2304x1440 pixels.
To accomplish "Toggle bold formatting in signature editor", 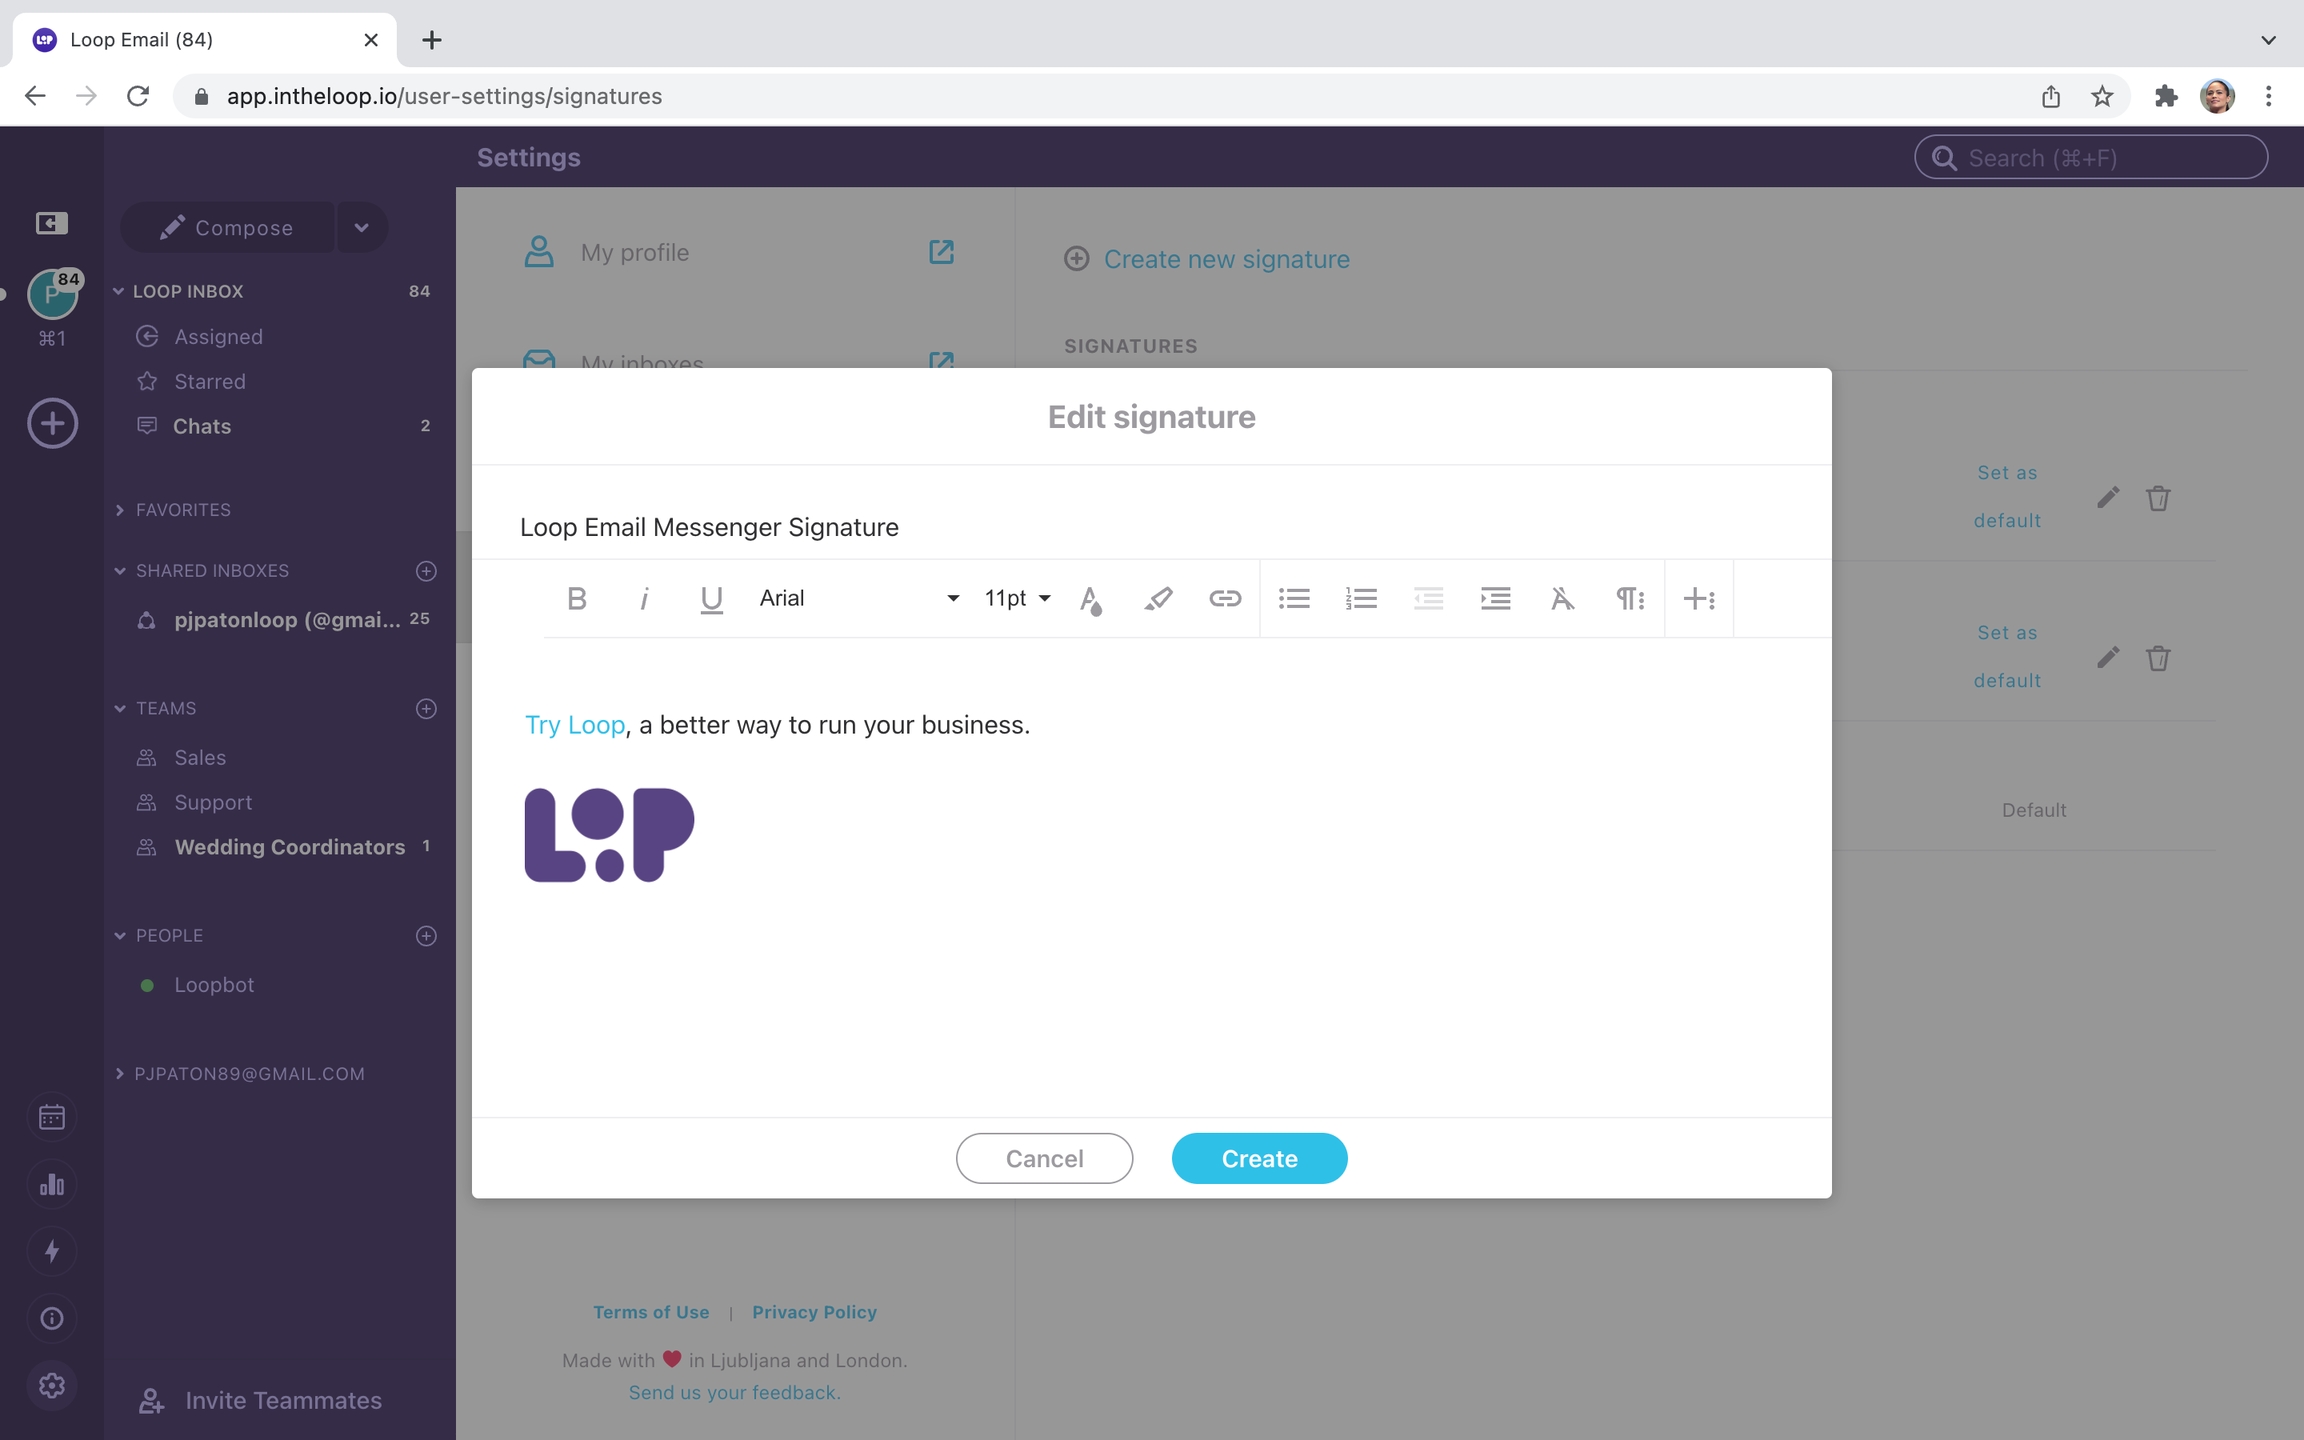I will click(x=576, y=598).
